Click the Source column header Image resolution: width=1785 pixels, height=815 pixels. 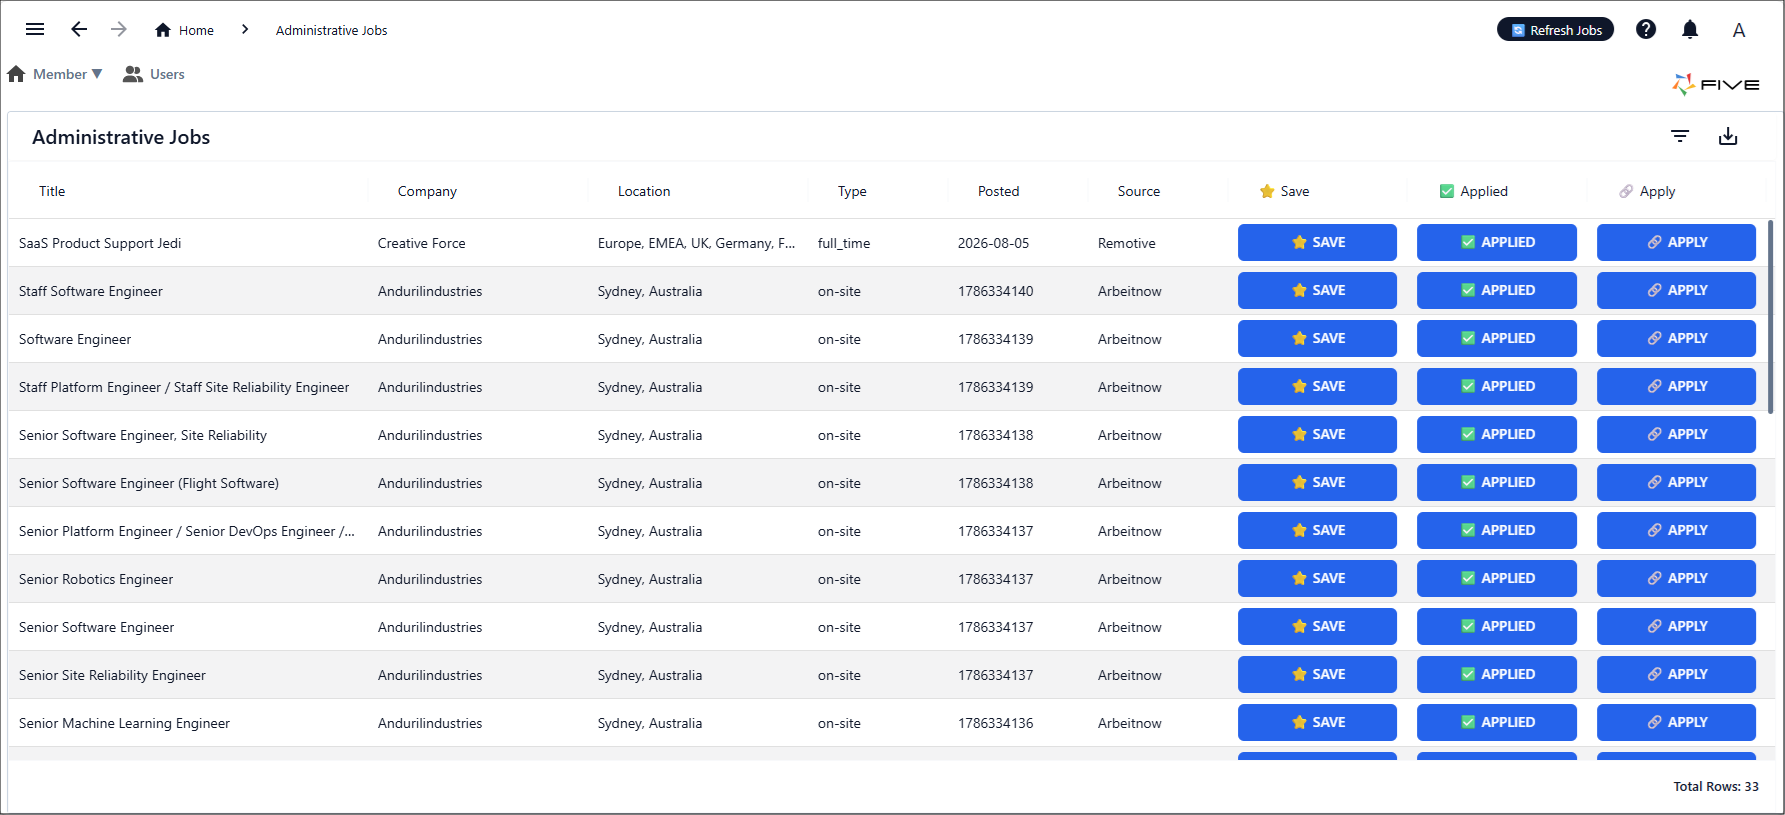coord(1139,191)
